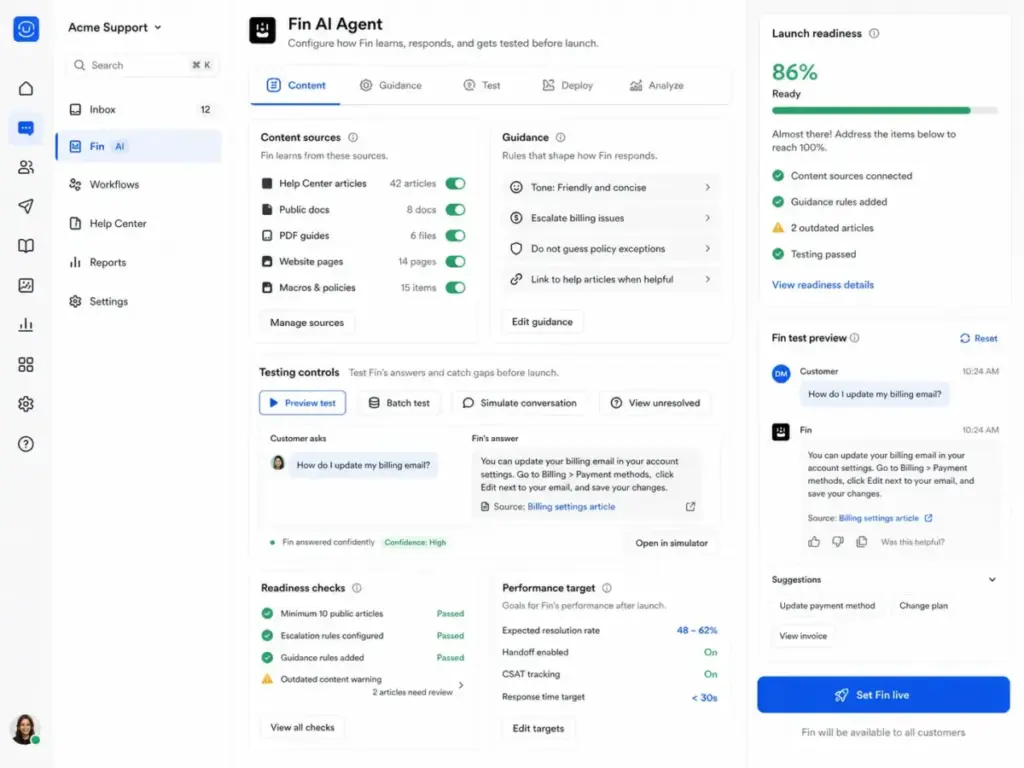Open the Acme Support workspace dropdown

[115, 27]
